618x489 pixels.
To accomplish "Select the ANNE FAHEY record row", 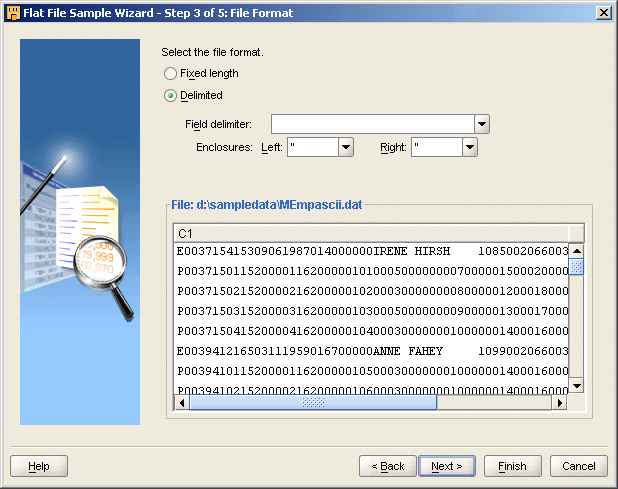I will coord(371,351).
